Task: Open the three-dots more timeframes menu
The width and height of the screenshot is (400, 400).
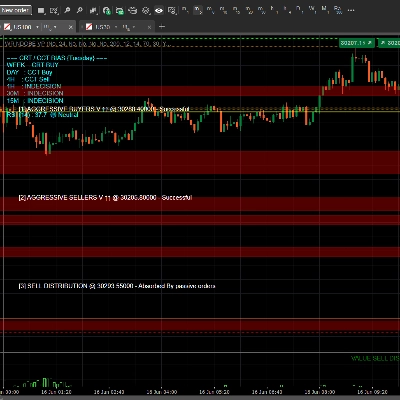Action: [x=351, y=10]
